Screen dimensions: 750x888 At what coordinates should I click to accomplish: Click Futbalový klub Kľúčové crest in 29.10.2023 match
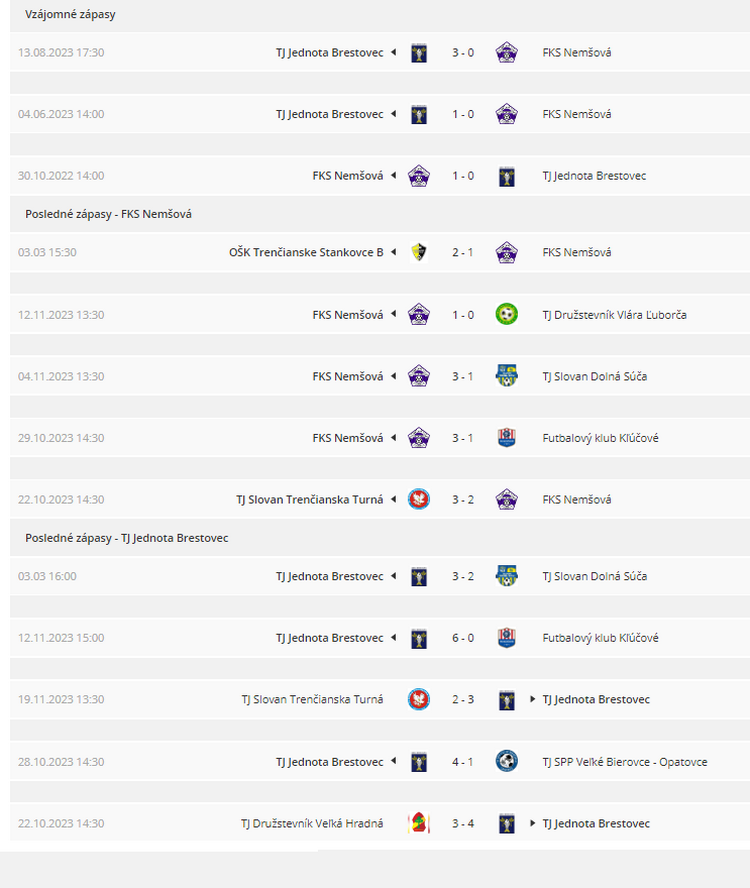coord(506,438)
